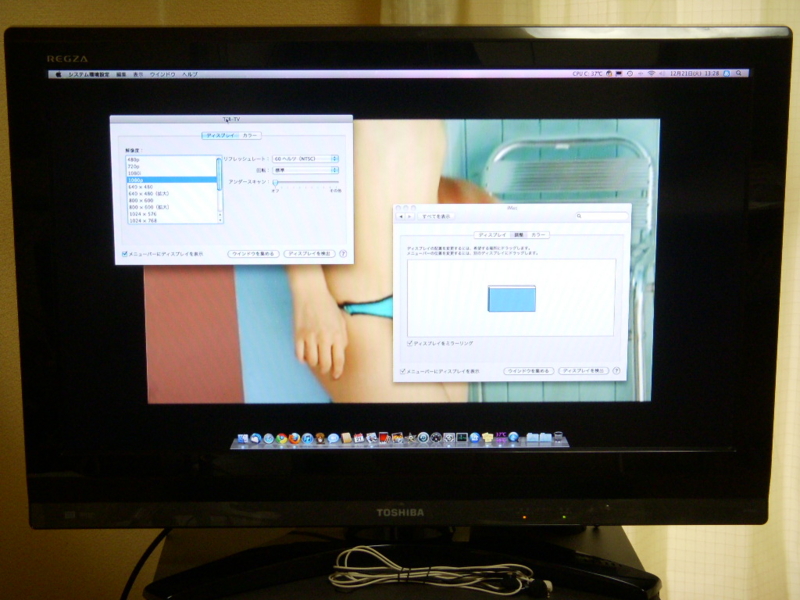Toggle ディスプレイをミラーリング checkbox
Image resolution: width=800 pixels, height=600 pixels.
point(410,343)
